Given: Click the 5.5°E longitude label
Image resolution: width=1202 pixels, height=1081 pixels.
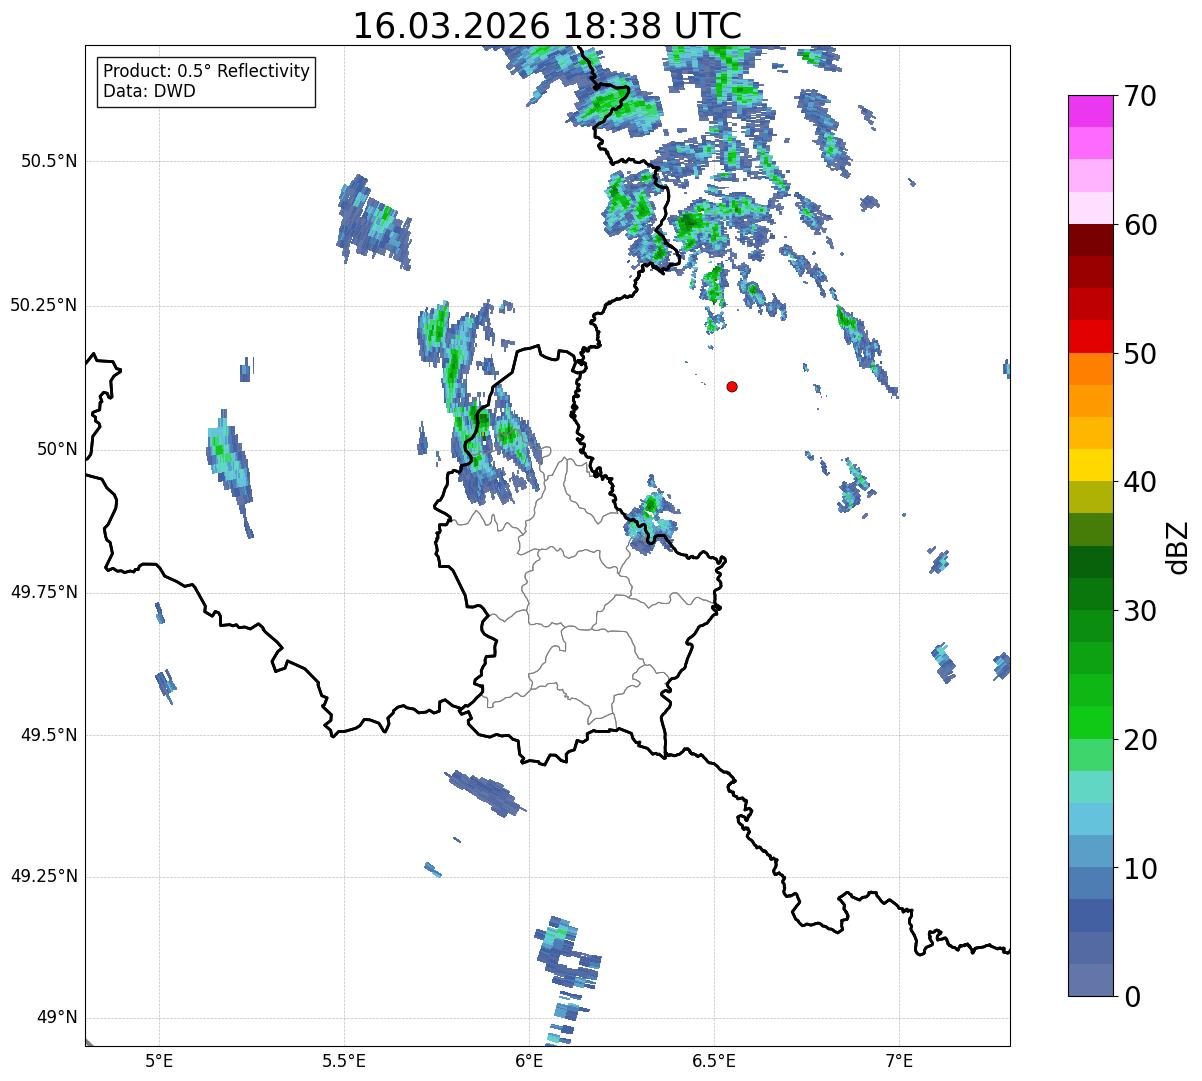Looking at the screenshot, I should coord(344,1060).
